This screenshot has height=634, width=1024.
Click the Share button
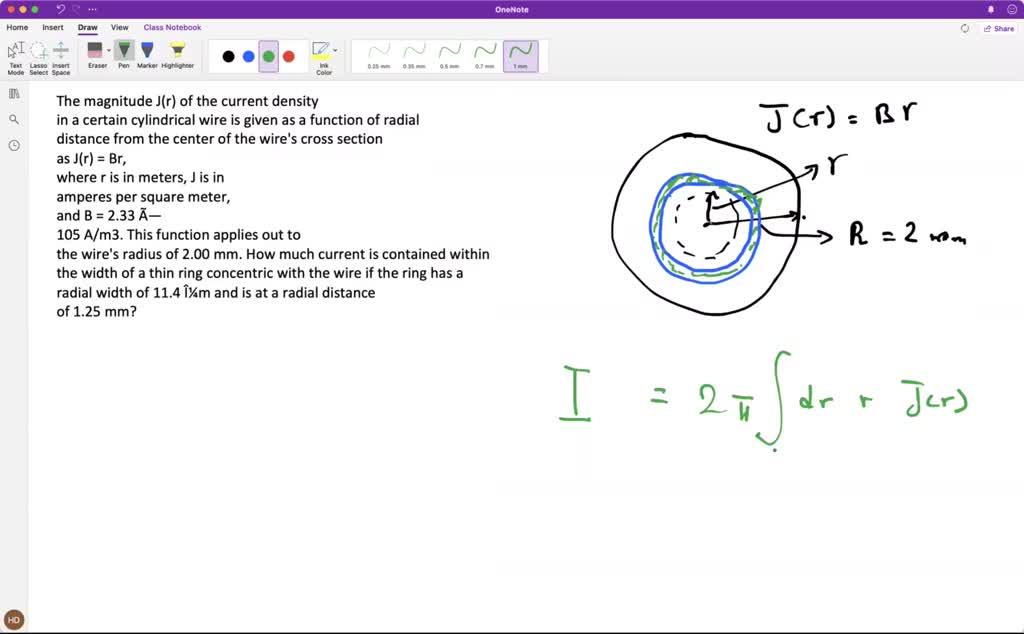[x=999, y=29]
